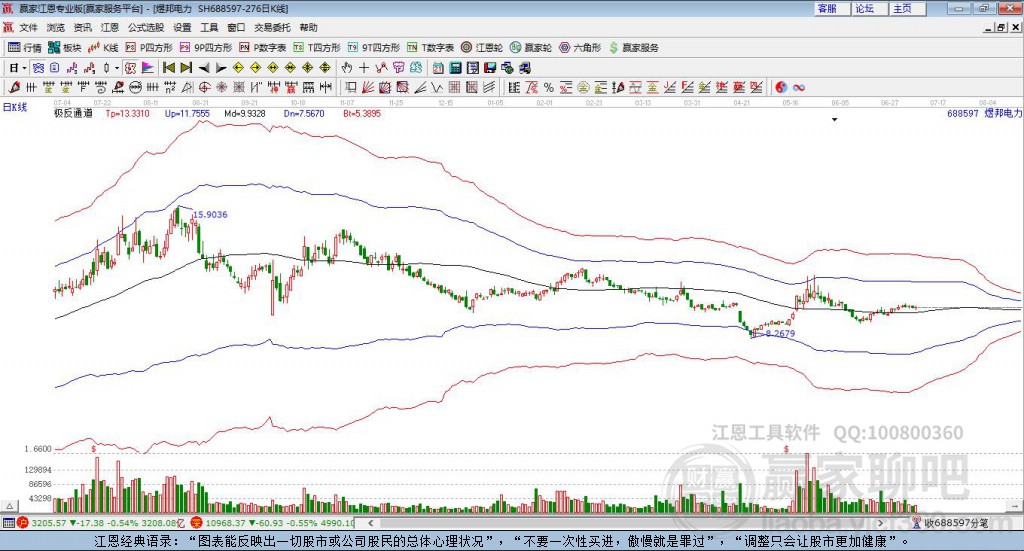Click the 论坛 forum button
Image resolution: width=1024 pixels, height=551 pixels.
[x=870, y=8]
